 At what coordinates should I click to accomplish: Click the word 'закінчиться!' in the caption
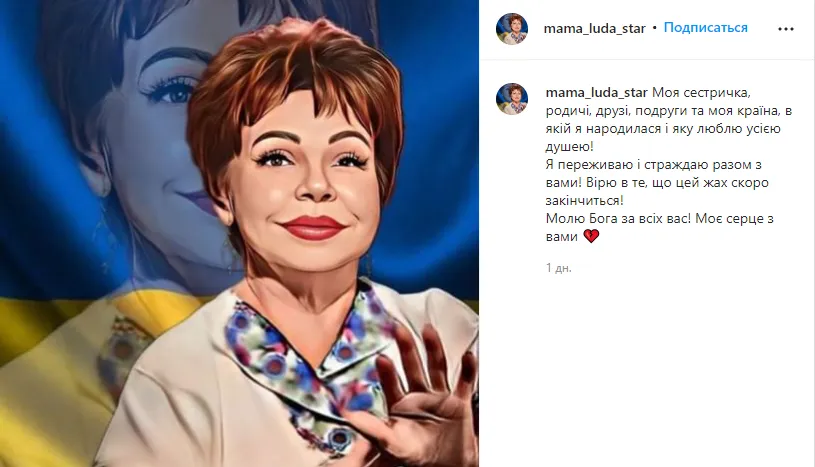[x=584, y=200]
